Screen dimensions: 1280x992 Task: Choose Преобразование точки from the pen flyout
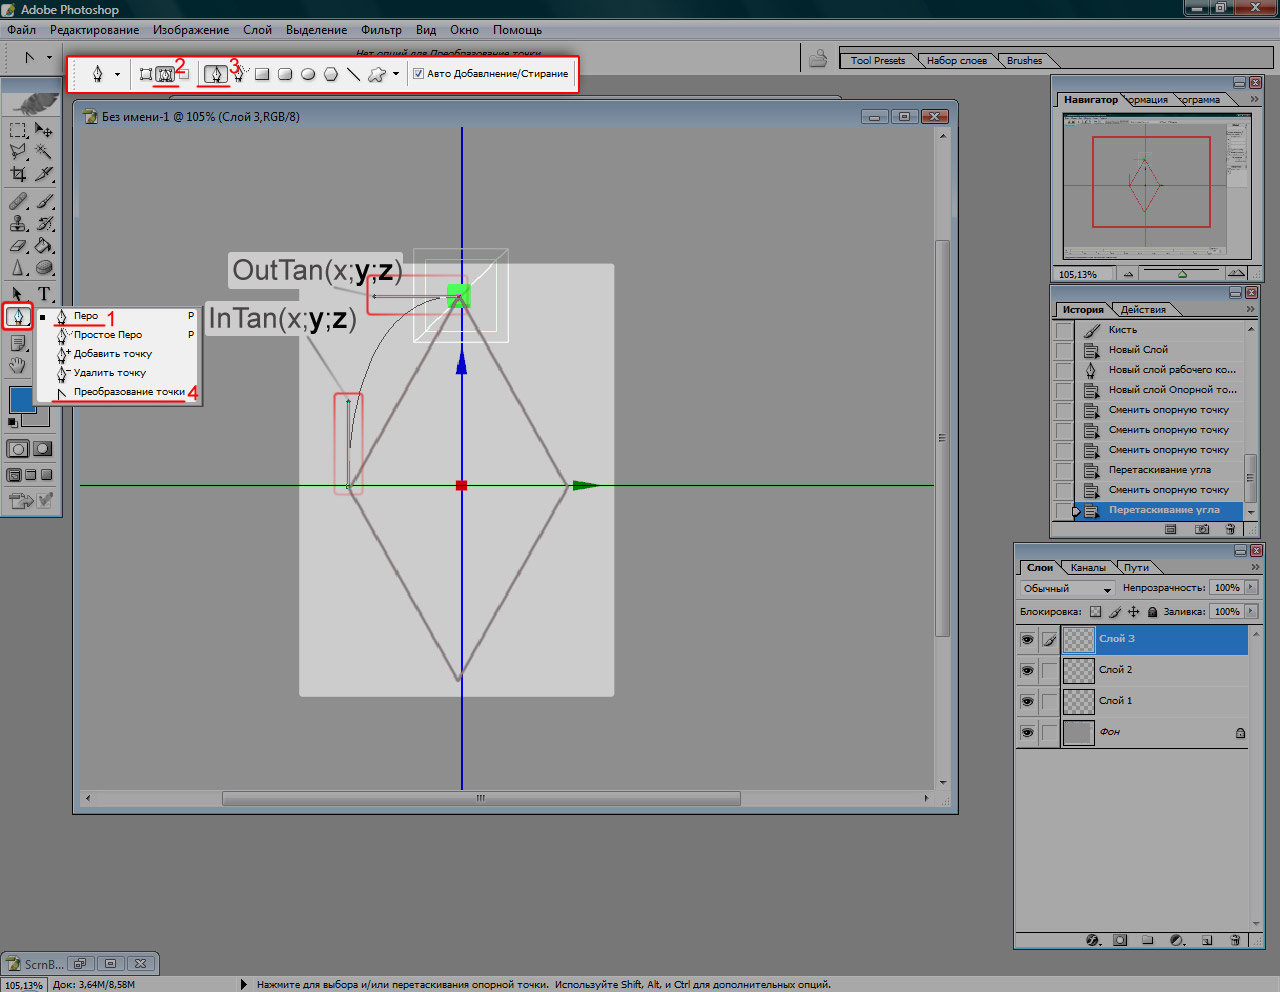tap(128, 392)
